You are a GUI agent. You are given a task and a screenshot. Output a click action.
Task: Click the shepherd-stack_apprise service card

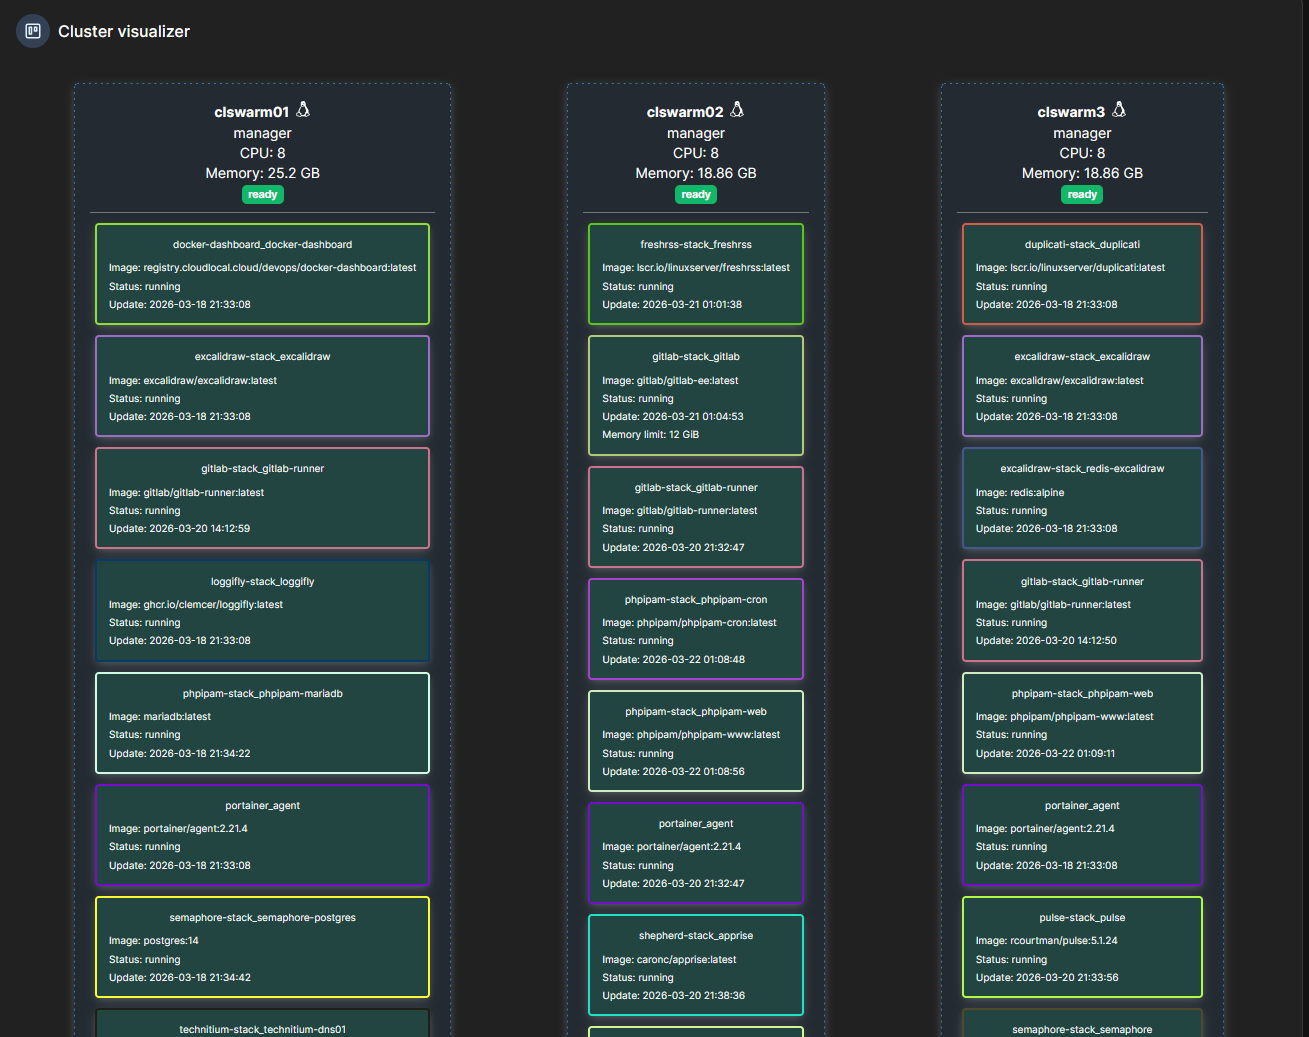coord(696,965)
